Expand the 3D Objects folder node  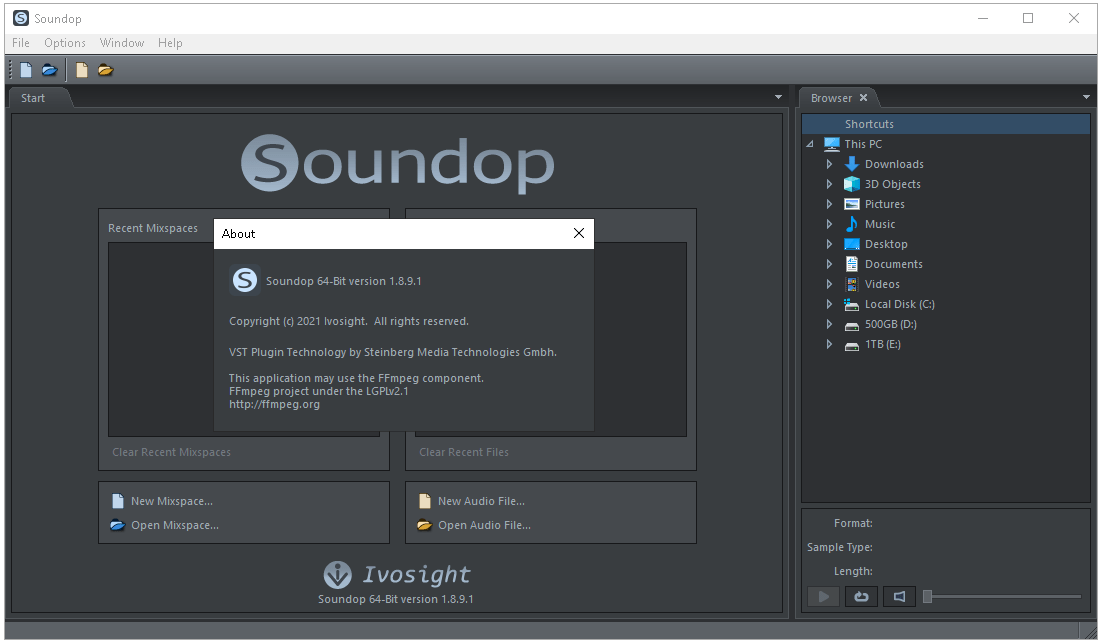coord(829,184)
